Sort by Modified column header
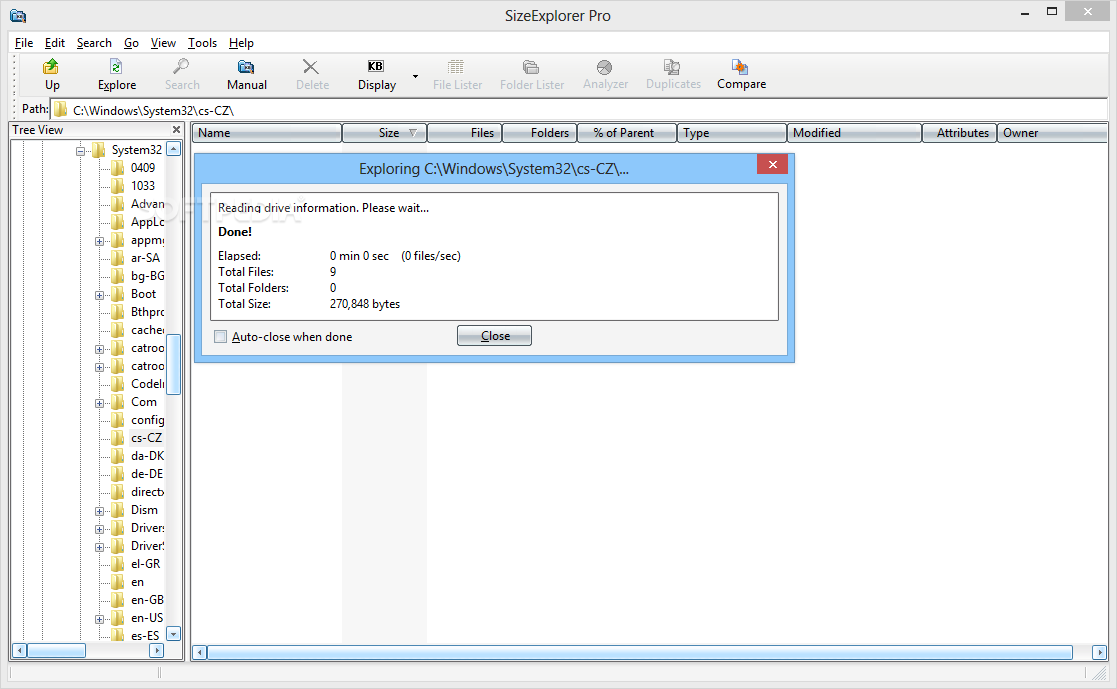The width and height of the screenshot is (1117, 689). coord(854,133)
